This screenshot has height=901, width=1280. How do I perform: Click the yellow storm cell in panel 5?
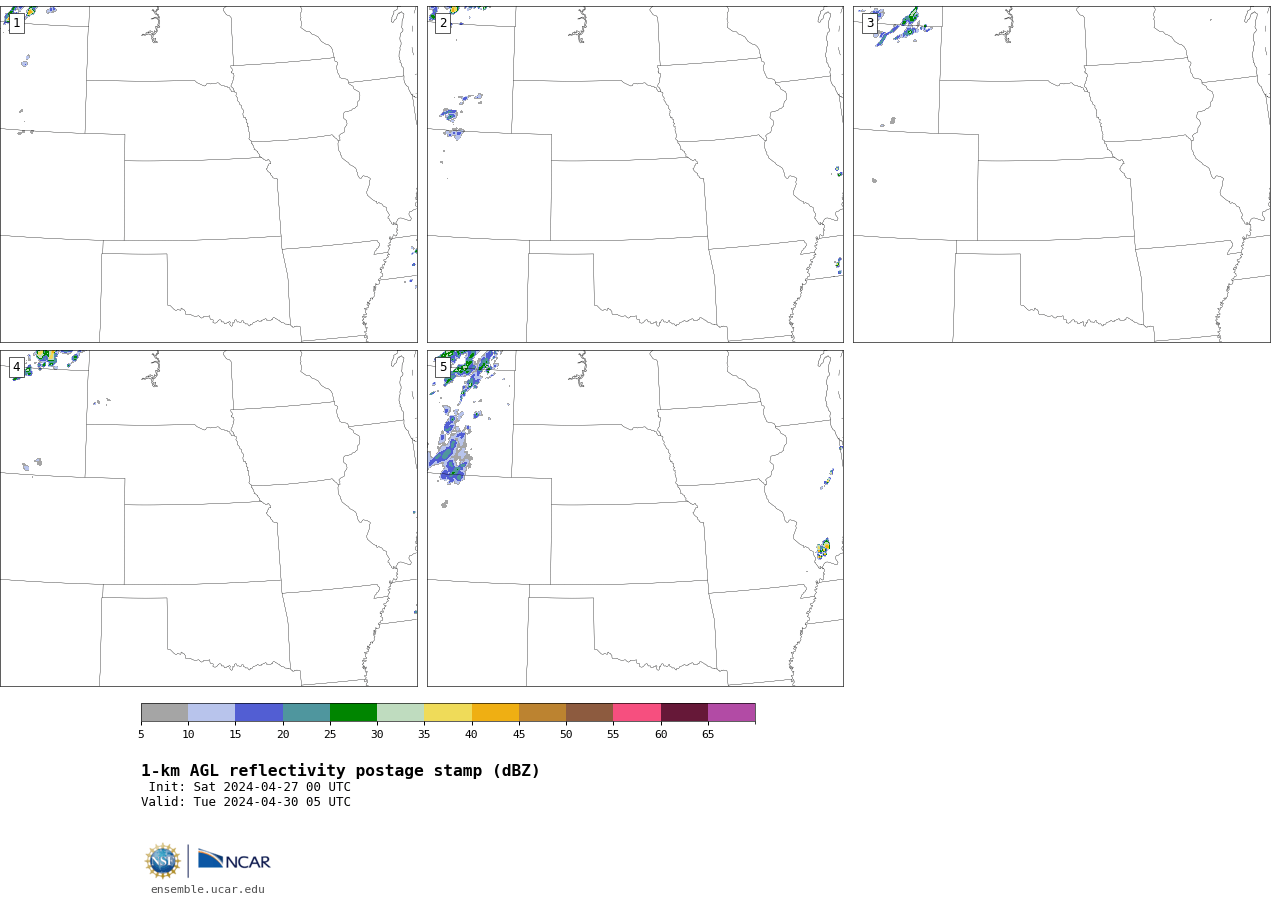click(823, 548)
